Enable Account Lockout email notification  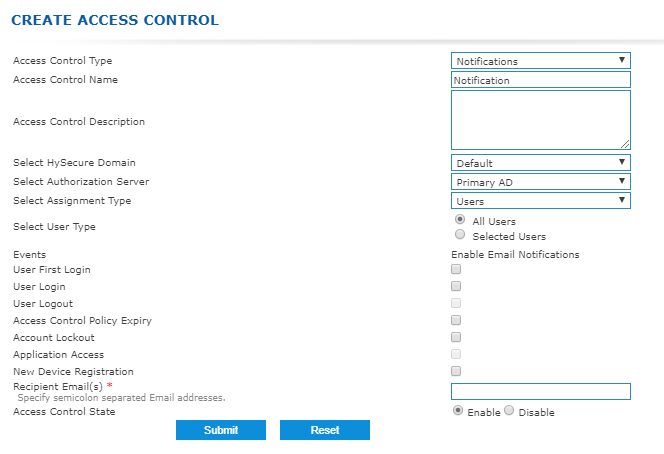[x=456, y=337]
